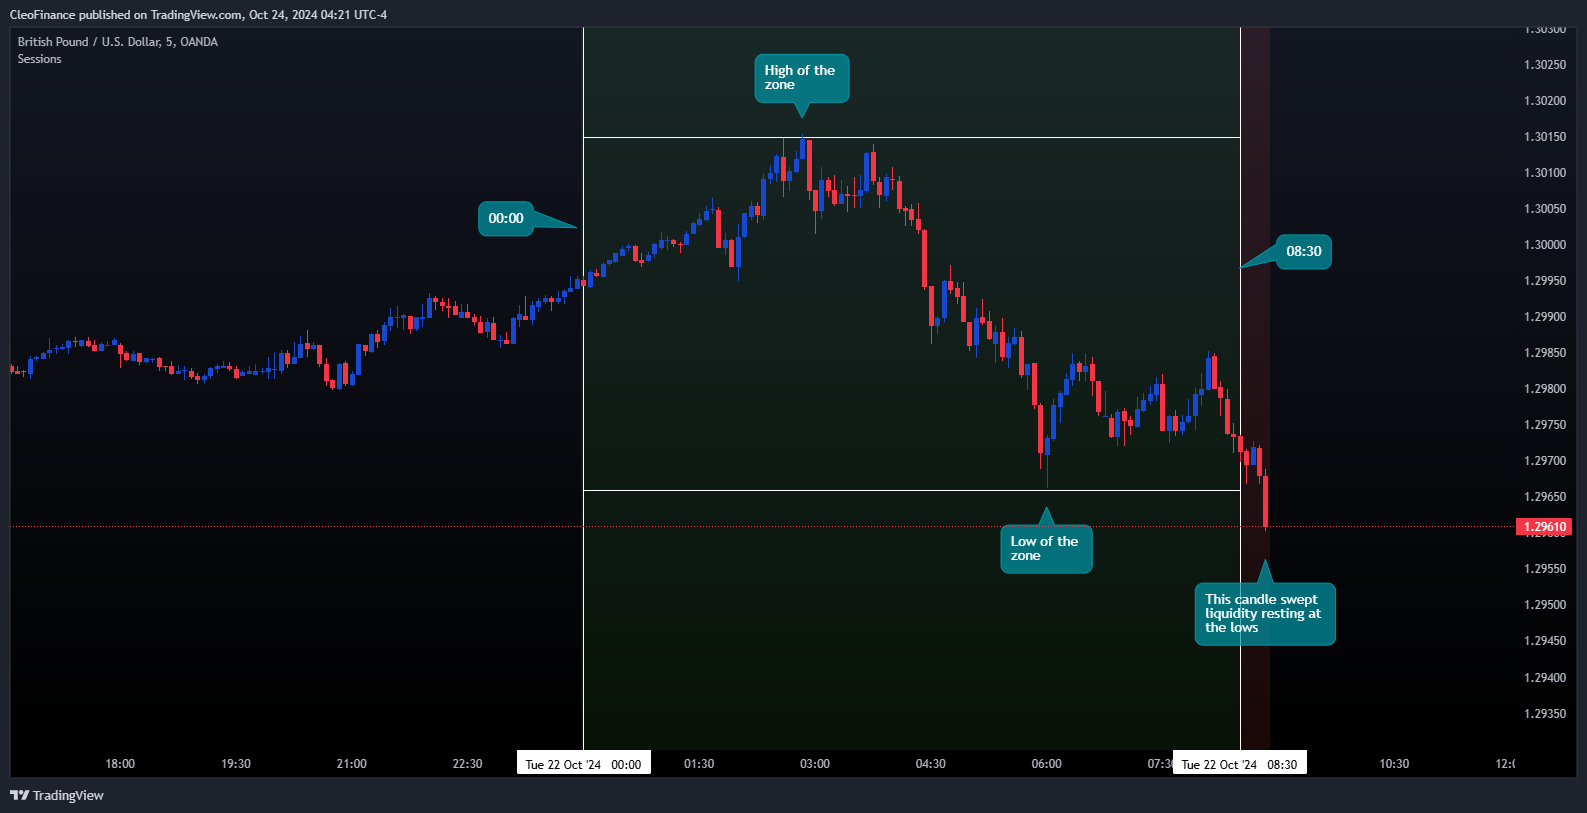Viewport: 1587px width, 813px height.
Task: Click the 1.30150 price axis label
Action: pos(1545,137)
